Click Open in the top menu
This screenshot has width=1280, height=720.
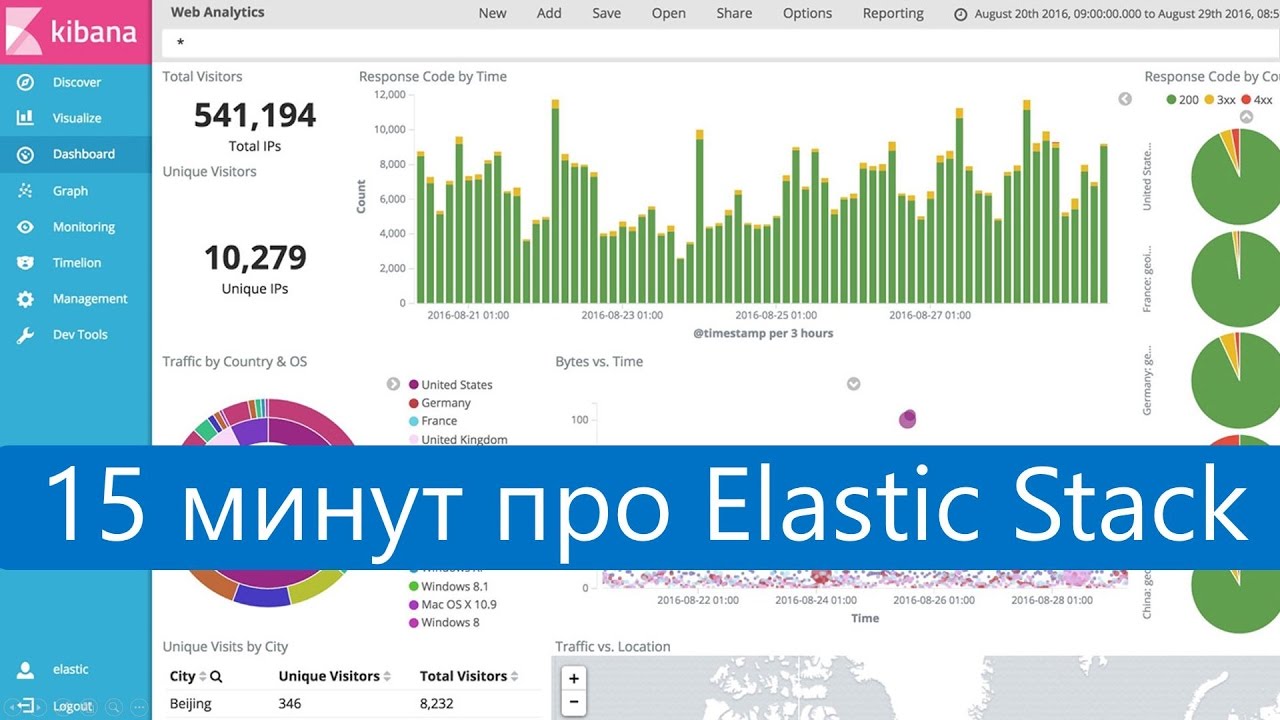click(x=669, y=13)
